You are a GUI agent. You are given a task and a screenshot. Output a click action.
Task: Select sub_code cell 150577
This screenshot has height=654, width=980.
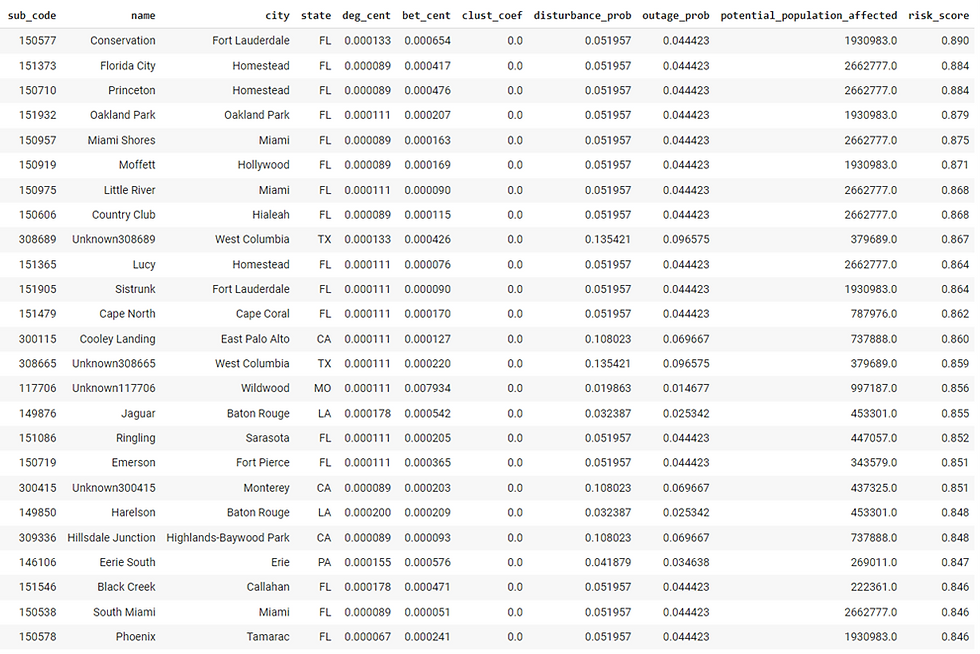coord(38,41)
